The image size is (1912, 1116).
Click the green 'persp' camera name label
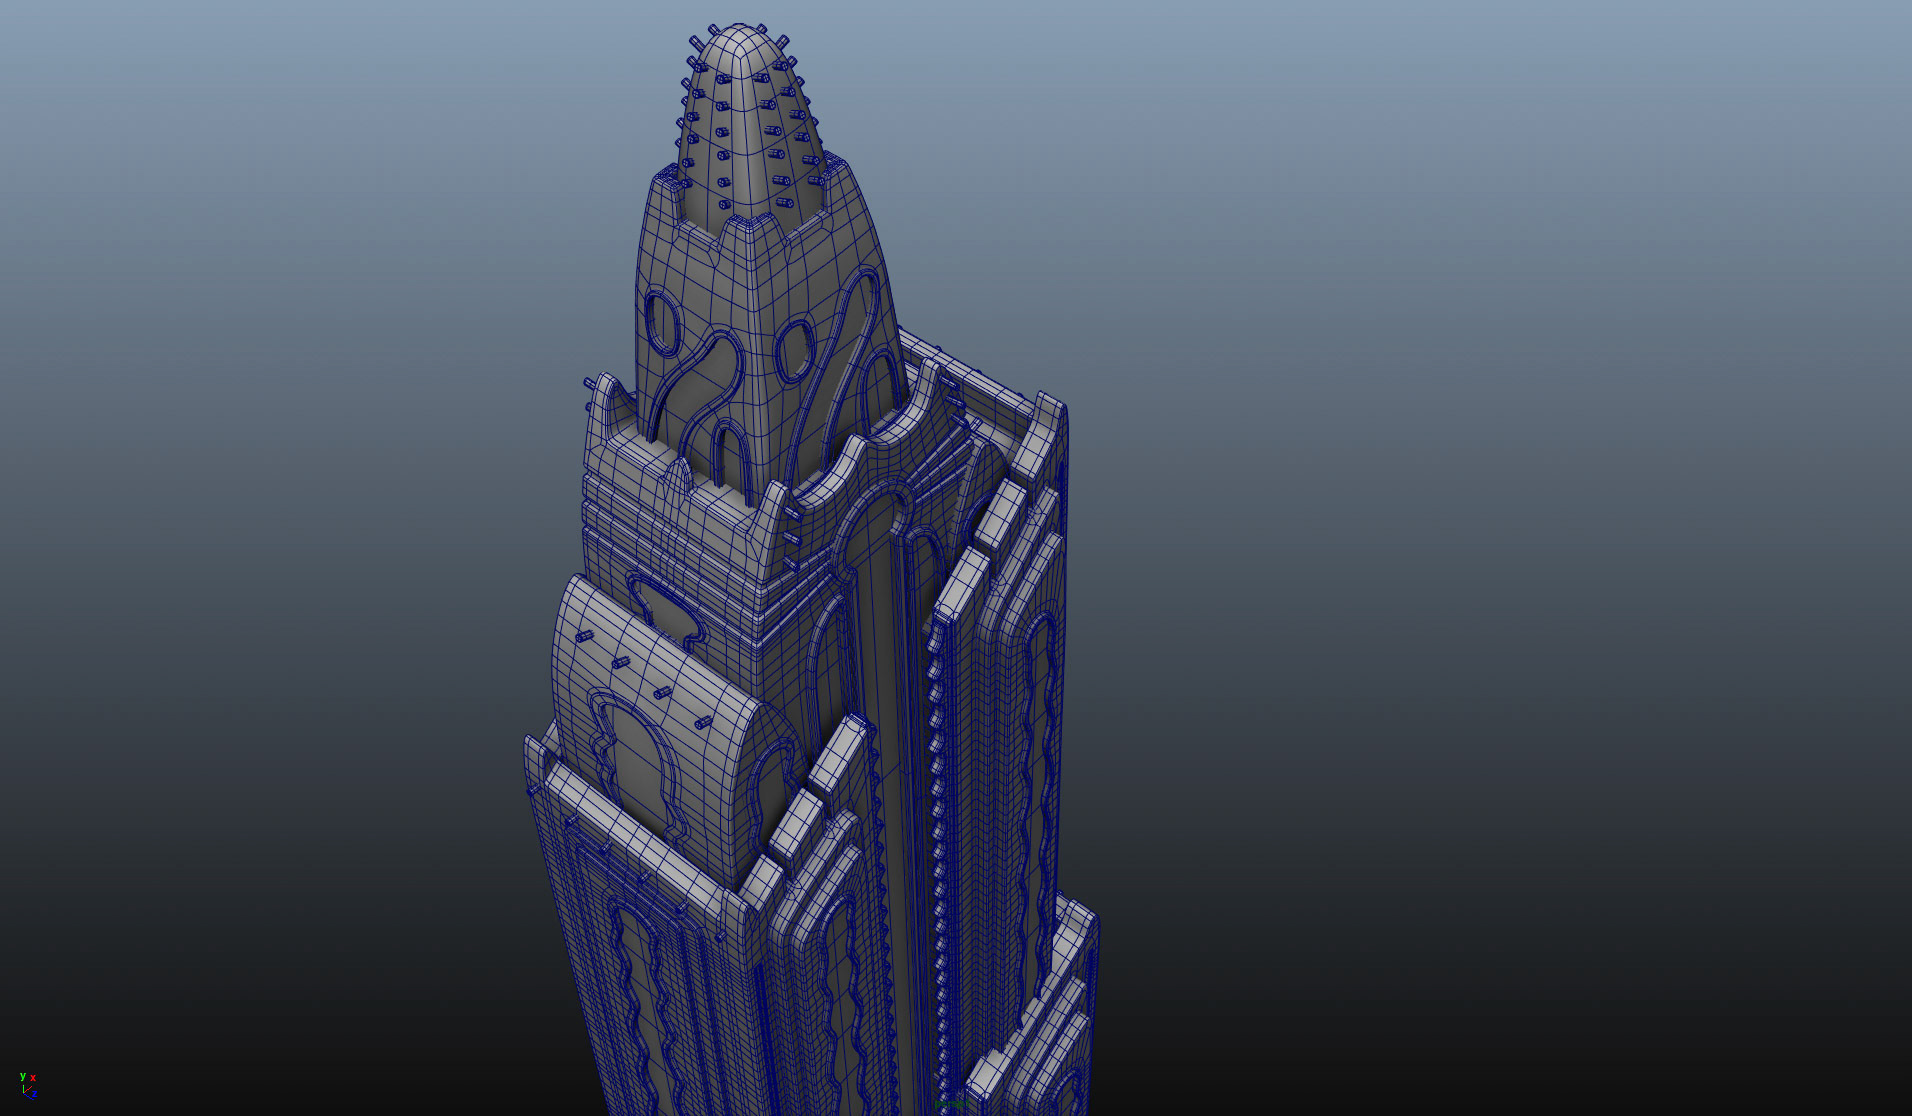click(953, 1104)
